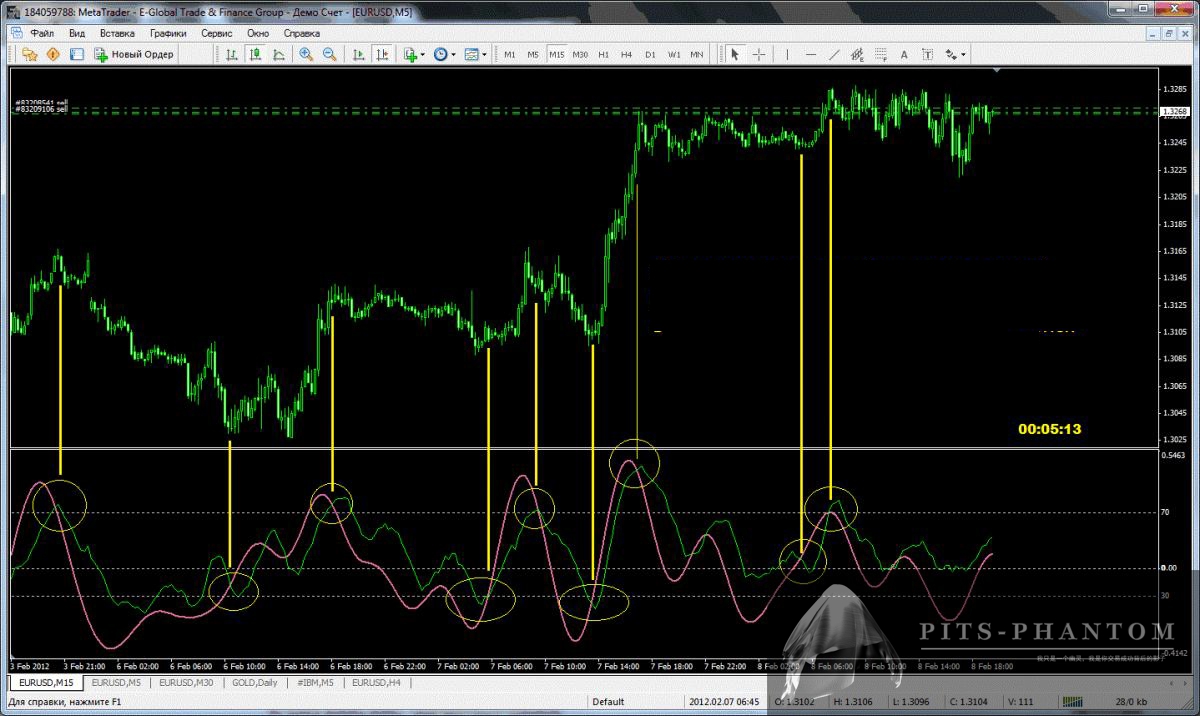The height and width of the screenshot is (716, 1200).
Task: Select the trendline drawing tool
Action: coord(834,54)
